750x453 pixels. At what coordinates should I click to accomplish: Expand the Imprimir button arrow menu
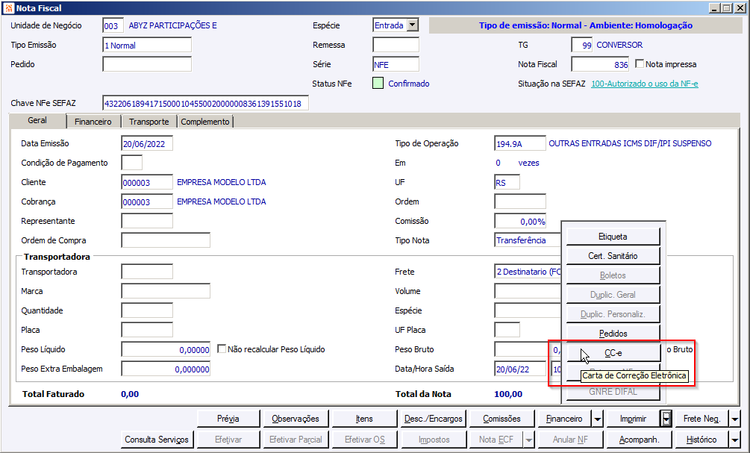click(666, 419)
